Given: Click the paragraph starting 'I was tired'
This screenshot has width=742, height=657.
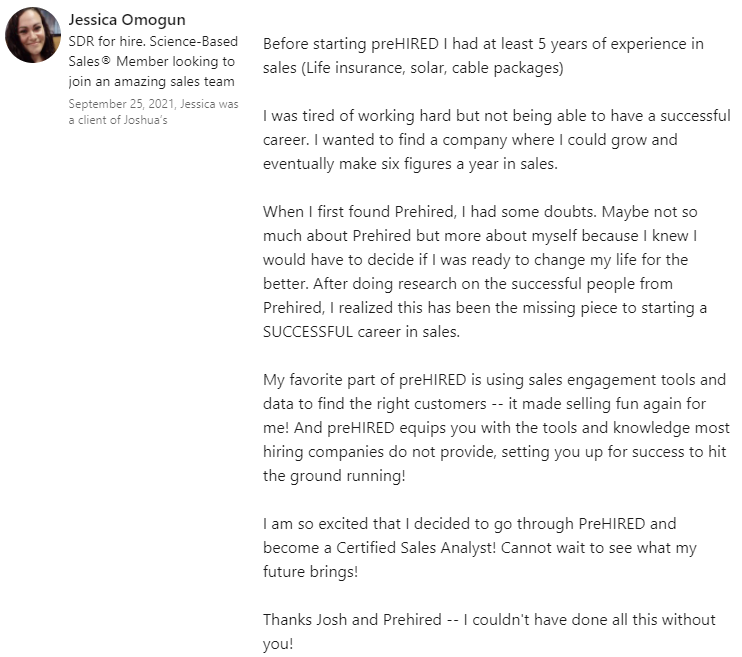Looking at the screenshot, I should [x=496, y=140].
